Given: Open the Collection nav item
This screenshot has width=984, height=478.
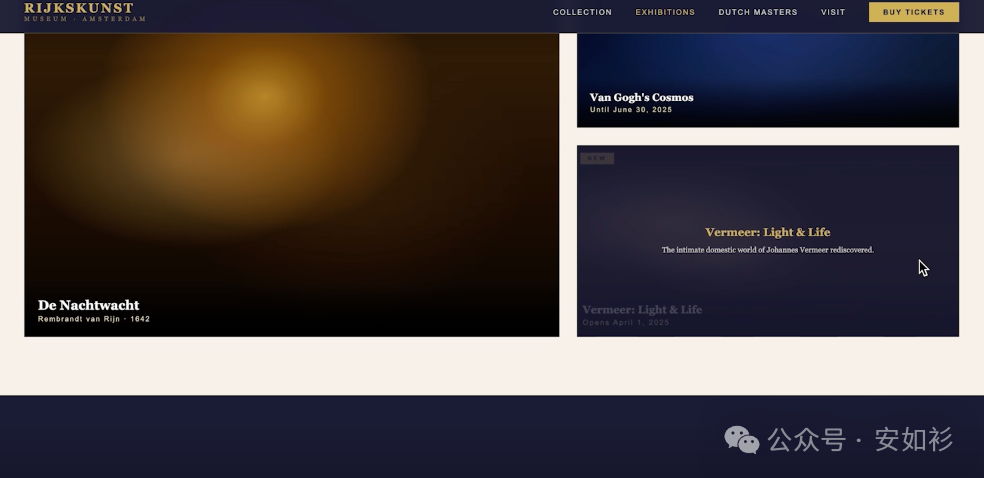Looking at the screenshot, I should 582,12.
